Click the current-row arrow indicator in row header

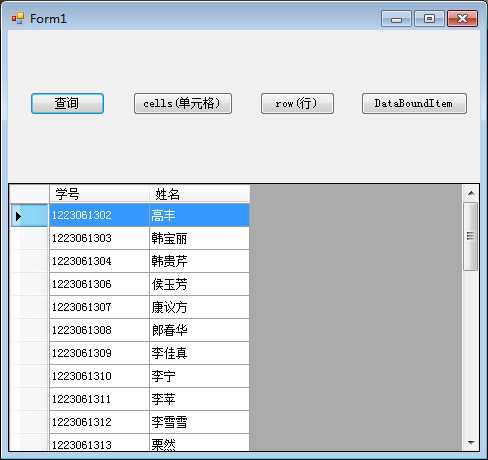click(x=19, y=216)
